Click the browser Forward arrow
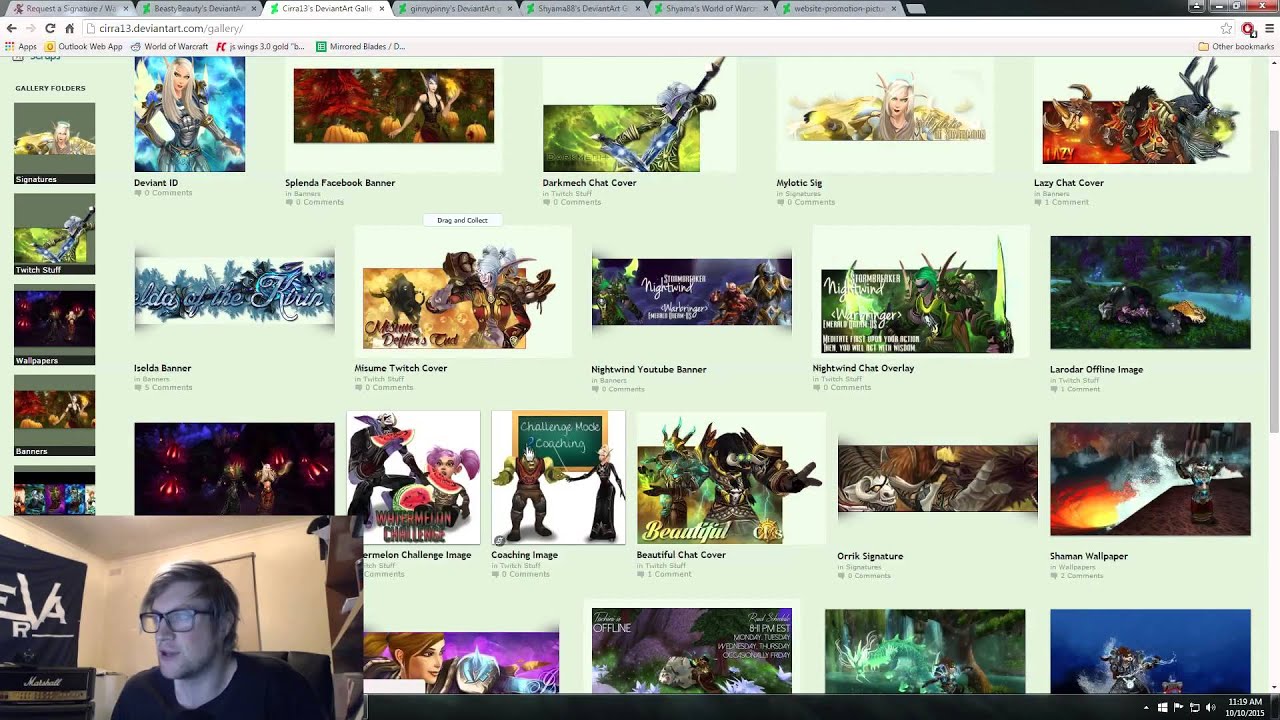This screenshot has width=1280, height=720. (x=30, y=28)
